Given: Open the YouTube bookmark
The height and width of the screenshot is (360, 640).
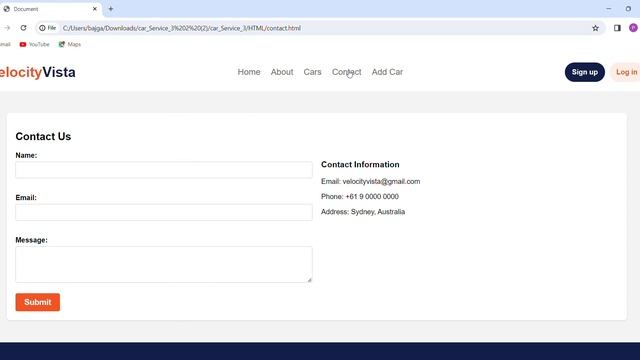Looking at the screenshot, I should tap(34, 44).
